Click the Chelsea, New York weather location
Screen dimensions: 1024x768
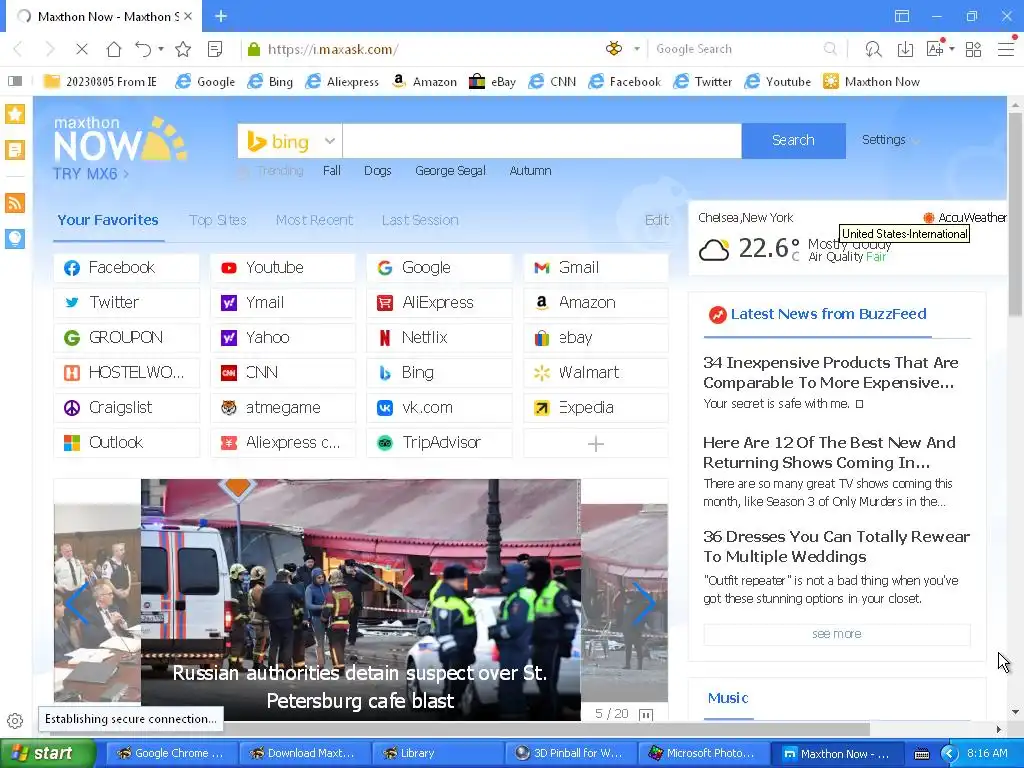coord(745,217)
